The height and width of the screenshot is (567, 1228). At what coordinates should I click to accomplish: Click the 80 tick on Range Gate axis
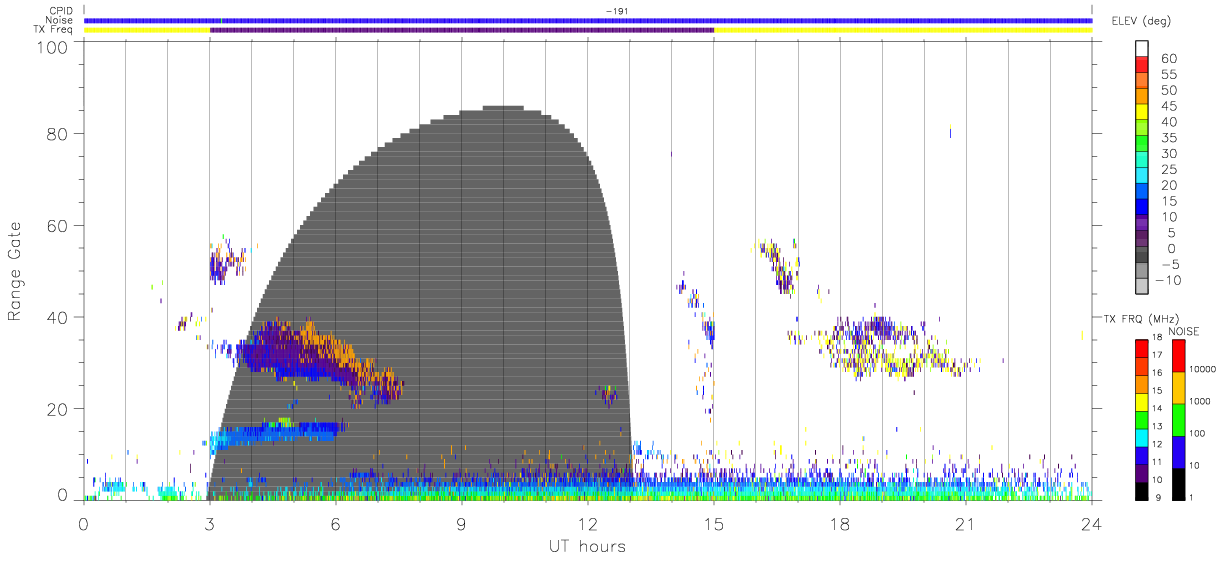[57, 133]
